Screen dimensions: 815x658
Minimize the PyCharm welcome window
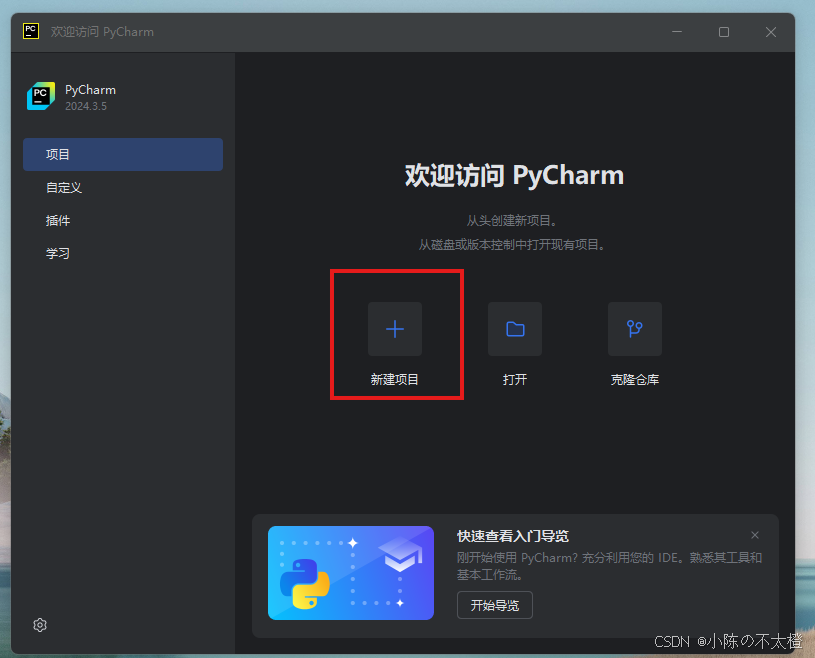coord(677,32)
